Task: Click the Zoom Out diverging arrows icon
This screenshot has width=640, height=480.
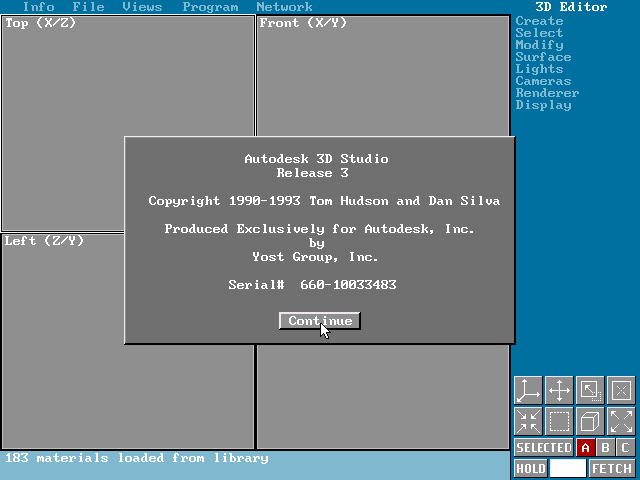Action: pyautogui.click(x=621, y=421)
